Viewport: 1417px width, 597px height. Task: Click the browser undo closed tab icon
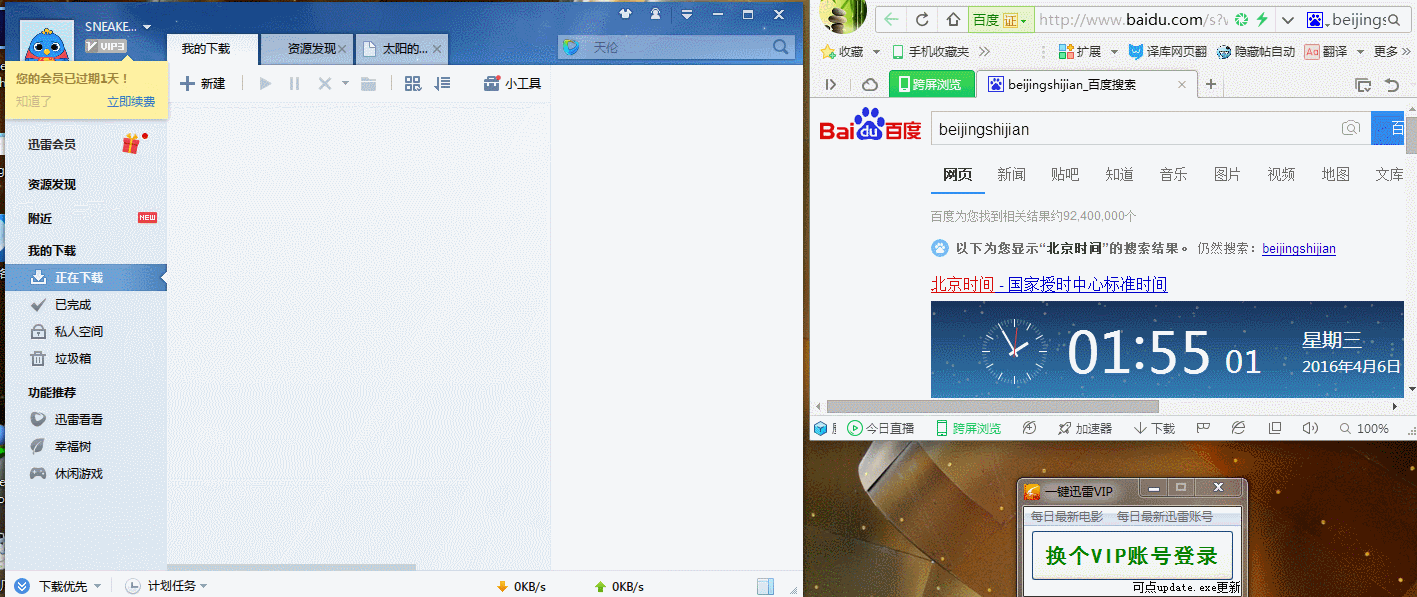(x=1393, y=85)
